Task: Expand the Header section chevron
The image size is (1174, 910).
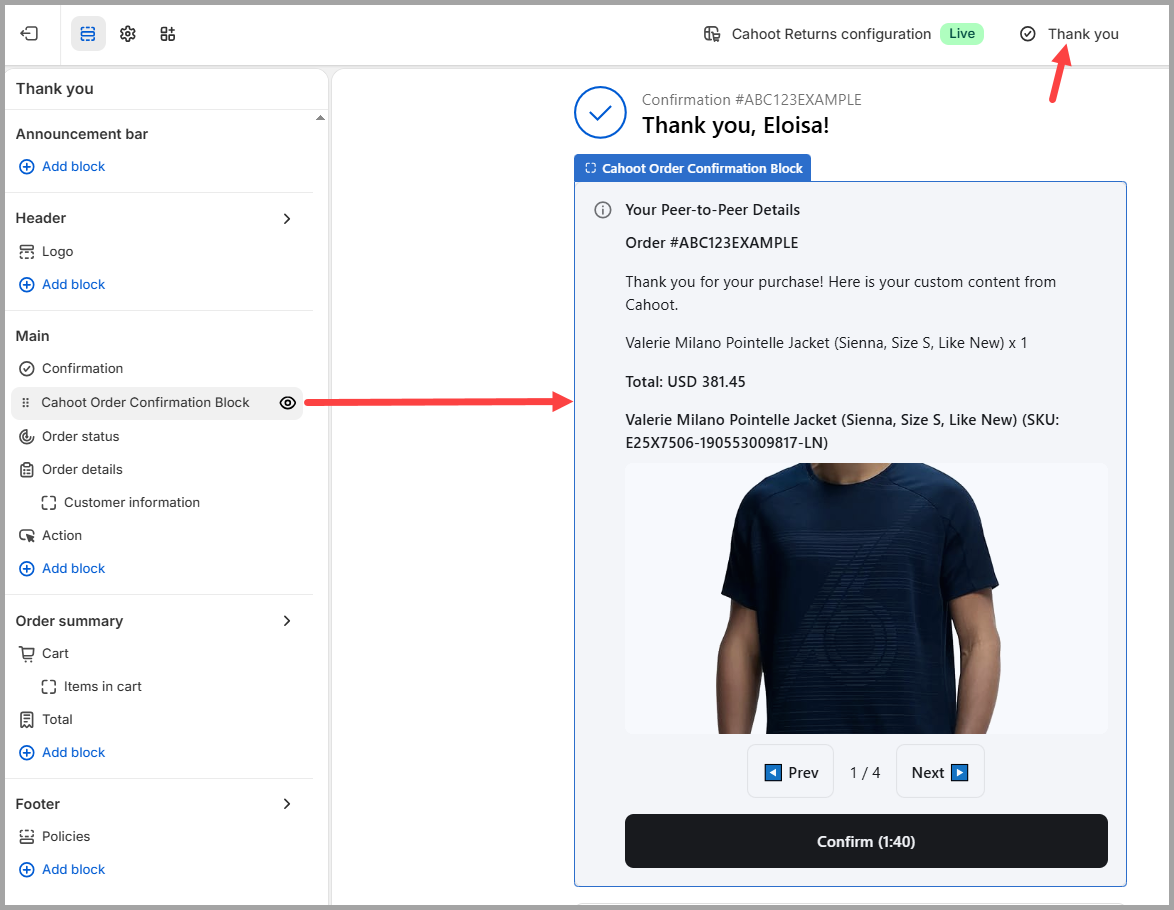Action: [287, 219]
